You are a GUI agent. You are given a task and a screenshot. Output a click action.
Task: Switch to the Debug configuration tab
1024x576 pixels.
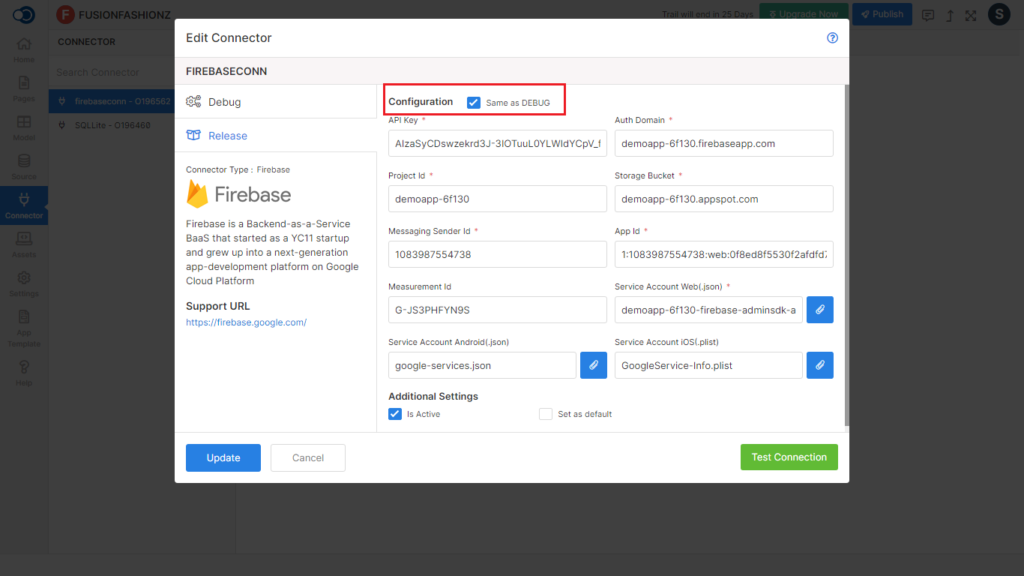pos(276,102)
